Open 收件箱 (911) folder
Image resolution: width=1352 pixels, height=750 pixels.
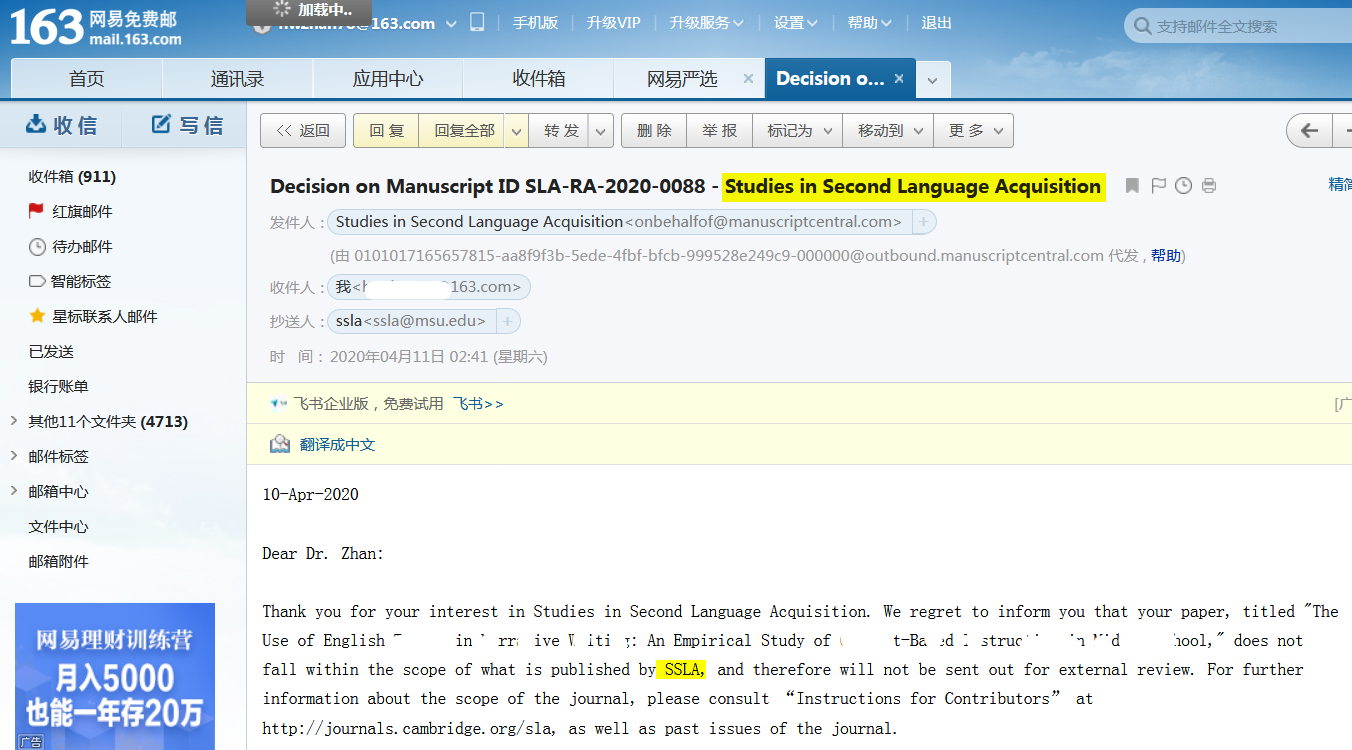click(72, 176)
